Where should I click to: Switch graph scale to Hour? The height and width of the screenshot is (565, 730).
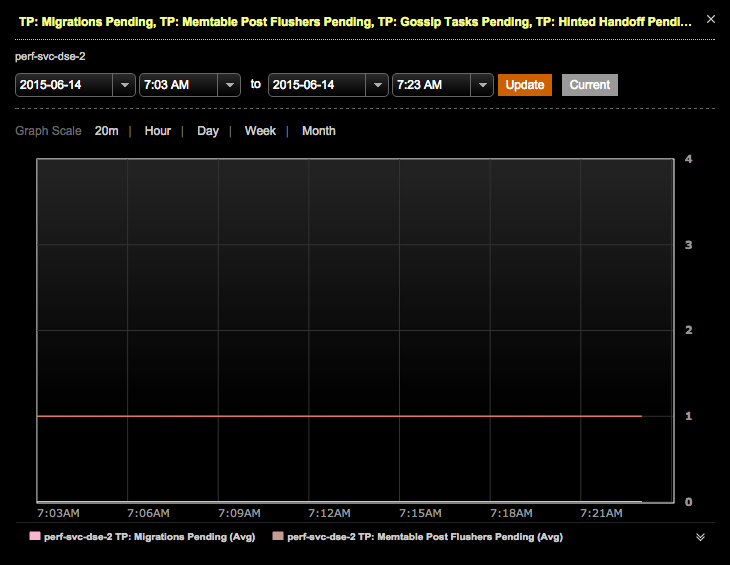[157, 131]
